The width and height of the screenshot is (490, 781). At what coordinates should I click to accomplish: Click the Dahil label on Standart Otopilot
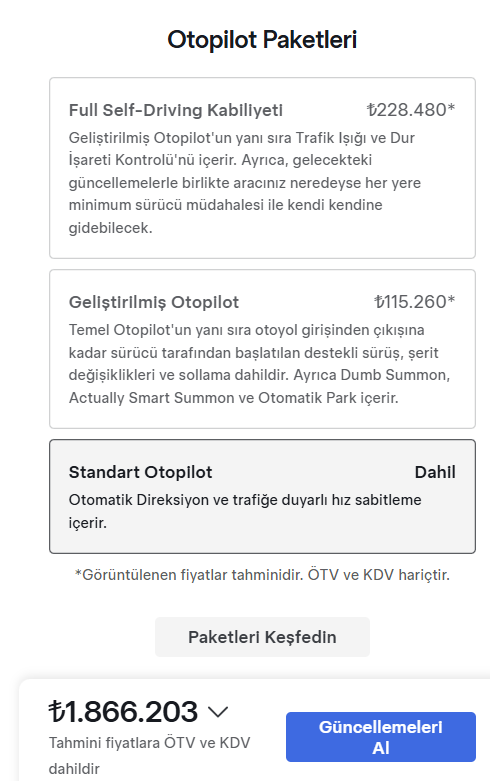point(435,472)
